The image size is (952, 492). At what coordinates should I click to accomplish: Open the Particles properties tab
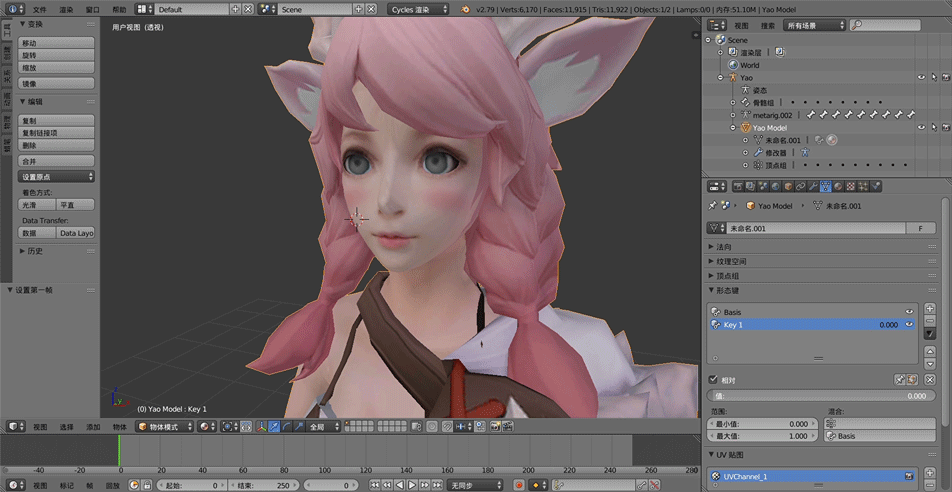(x=863, y=186)
